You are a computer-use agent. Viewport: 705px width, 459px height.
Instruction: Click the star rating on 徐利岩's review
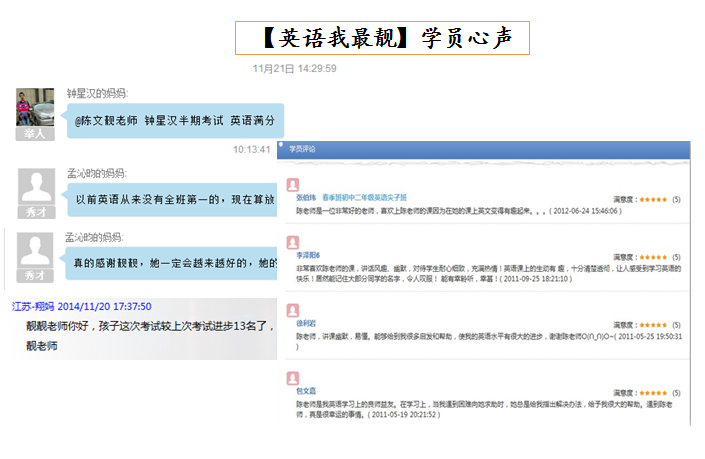(x=652, y=325)
